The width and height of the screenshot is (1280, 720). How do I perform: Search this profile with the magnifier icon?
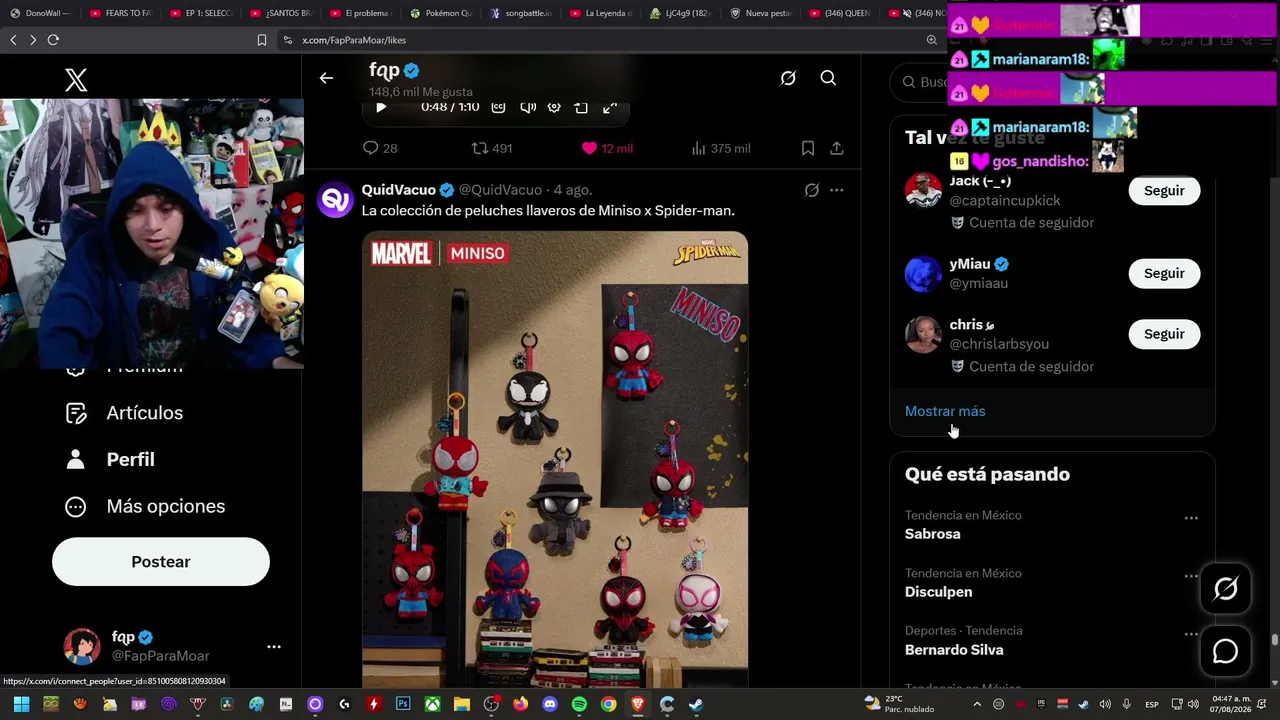tap(828, 78)
